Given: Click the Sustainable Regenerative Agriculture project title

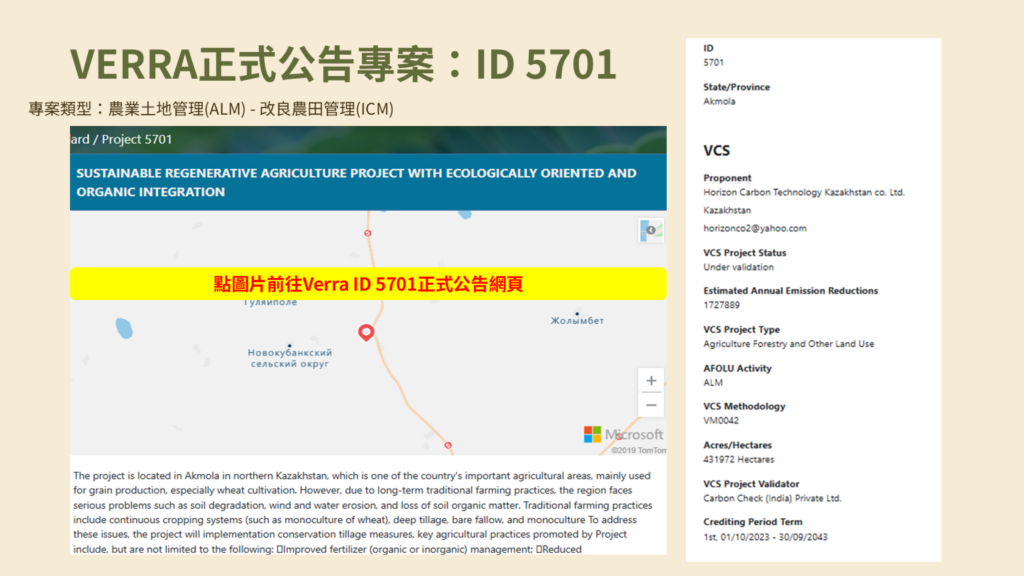Looking at the screenshot, I should point(356,182).
